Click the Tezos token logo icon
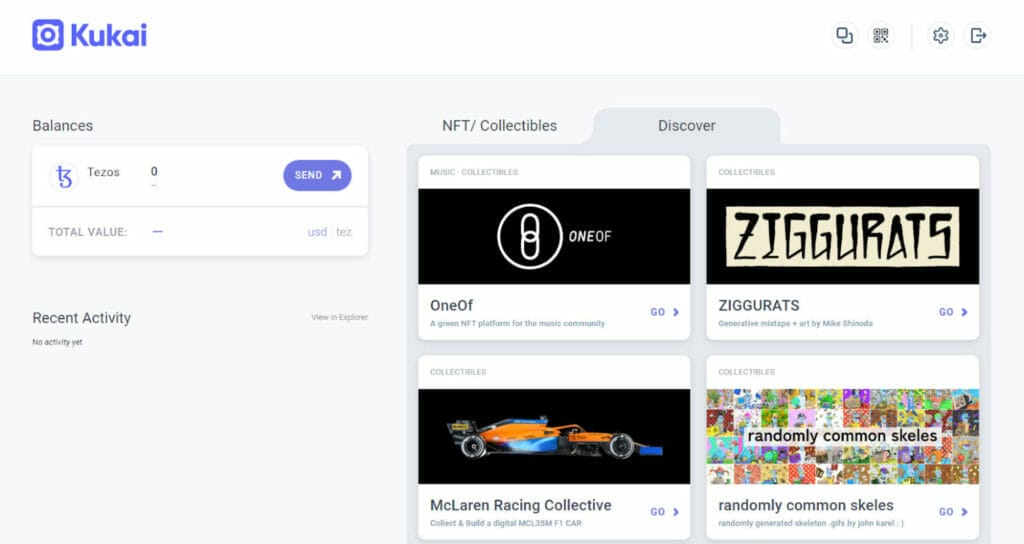This screenshot has width=1024, height=544. pyautogui.click(x=64, y=176)
